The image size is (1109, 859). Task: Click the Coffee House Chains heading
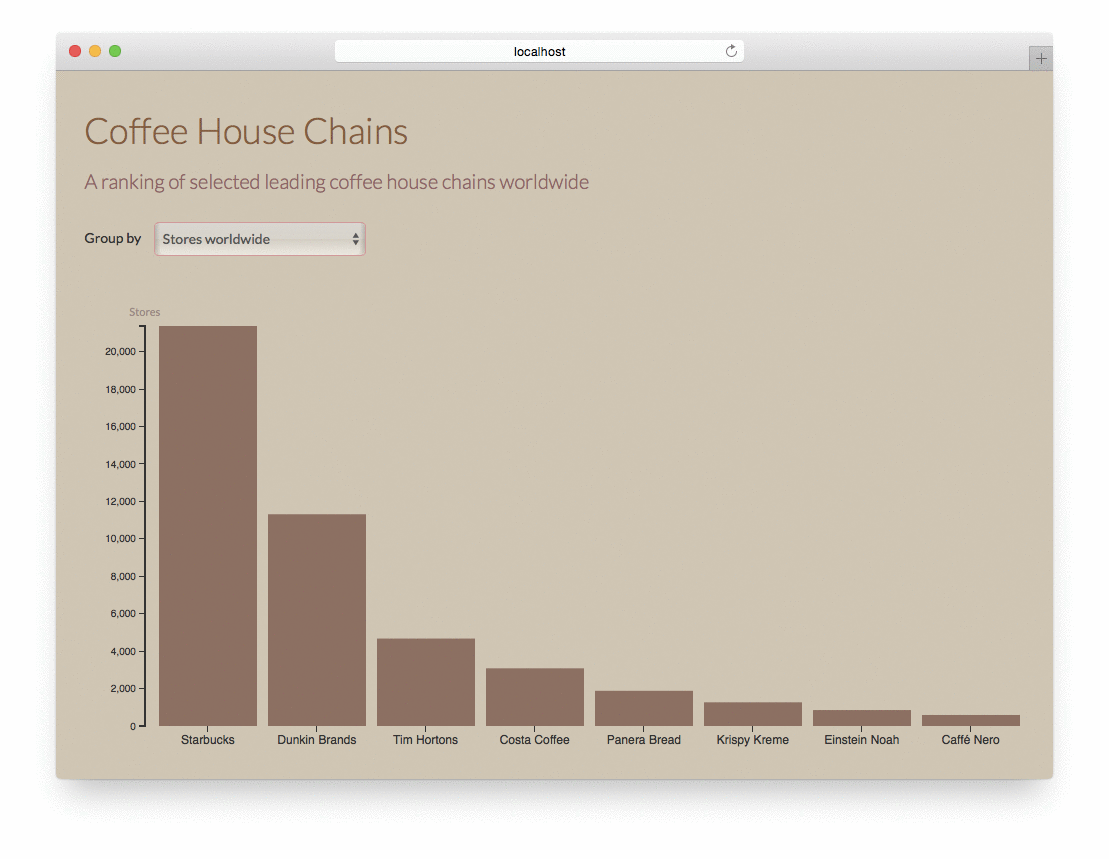pos(246,132)
